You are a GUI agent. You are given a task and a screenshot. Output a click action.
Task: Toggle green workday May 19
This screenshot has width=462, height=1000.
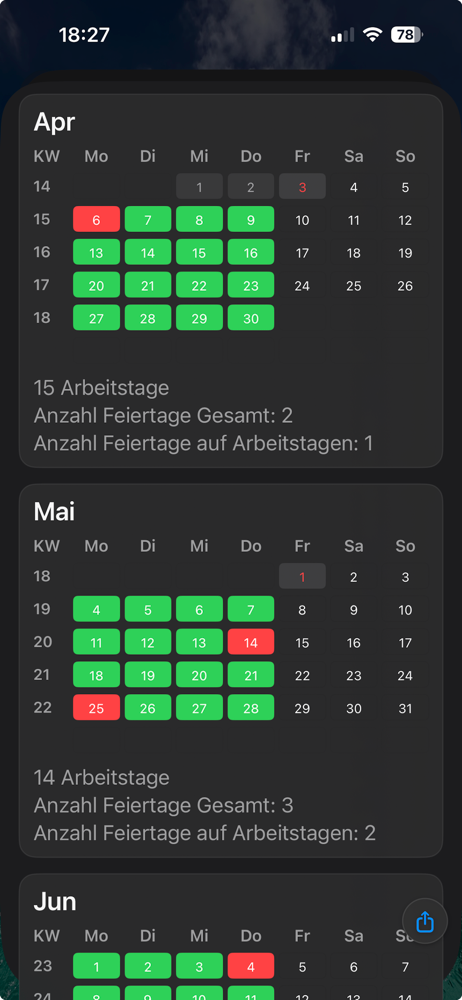coord(147,675)
